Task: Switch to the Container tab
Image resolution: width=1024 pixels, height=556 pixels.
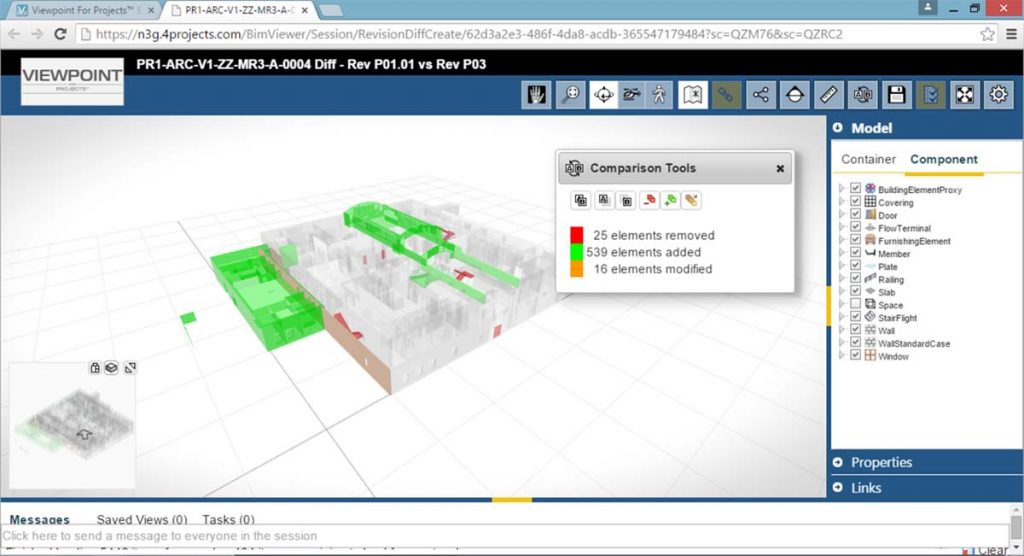Action: click(x=868, y=159)
